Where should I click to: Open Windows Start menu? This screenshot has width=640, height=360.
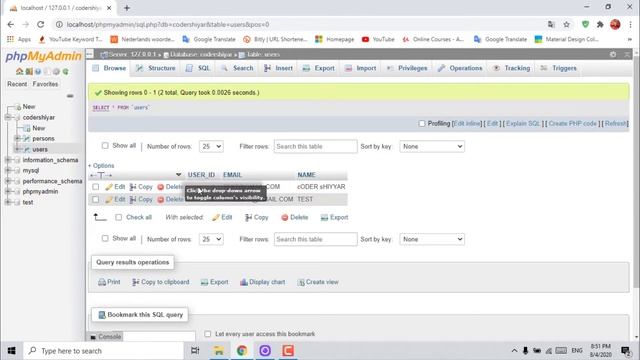pyautogui.click(x=11, y=351)
